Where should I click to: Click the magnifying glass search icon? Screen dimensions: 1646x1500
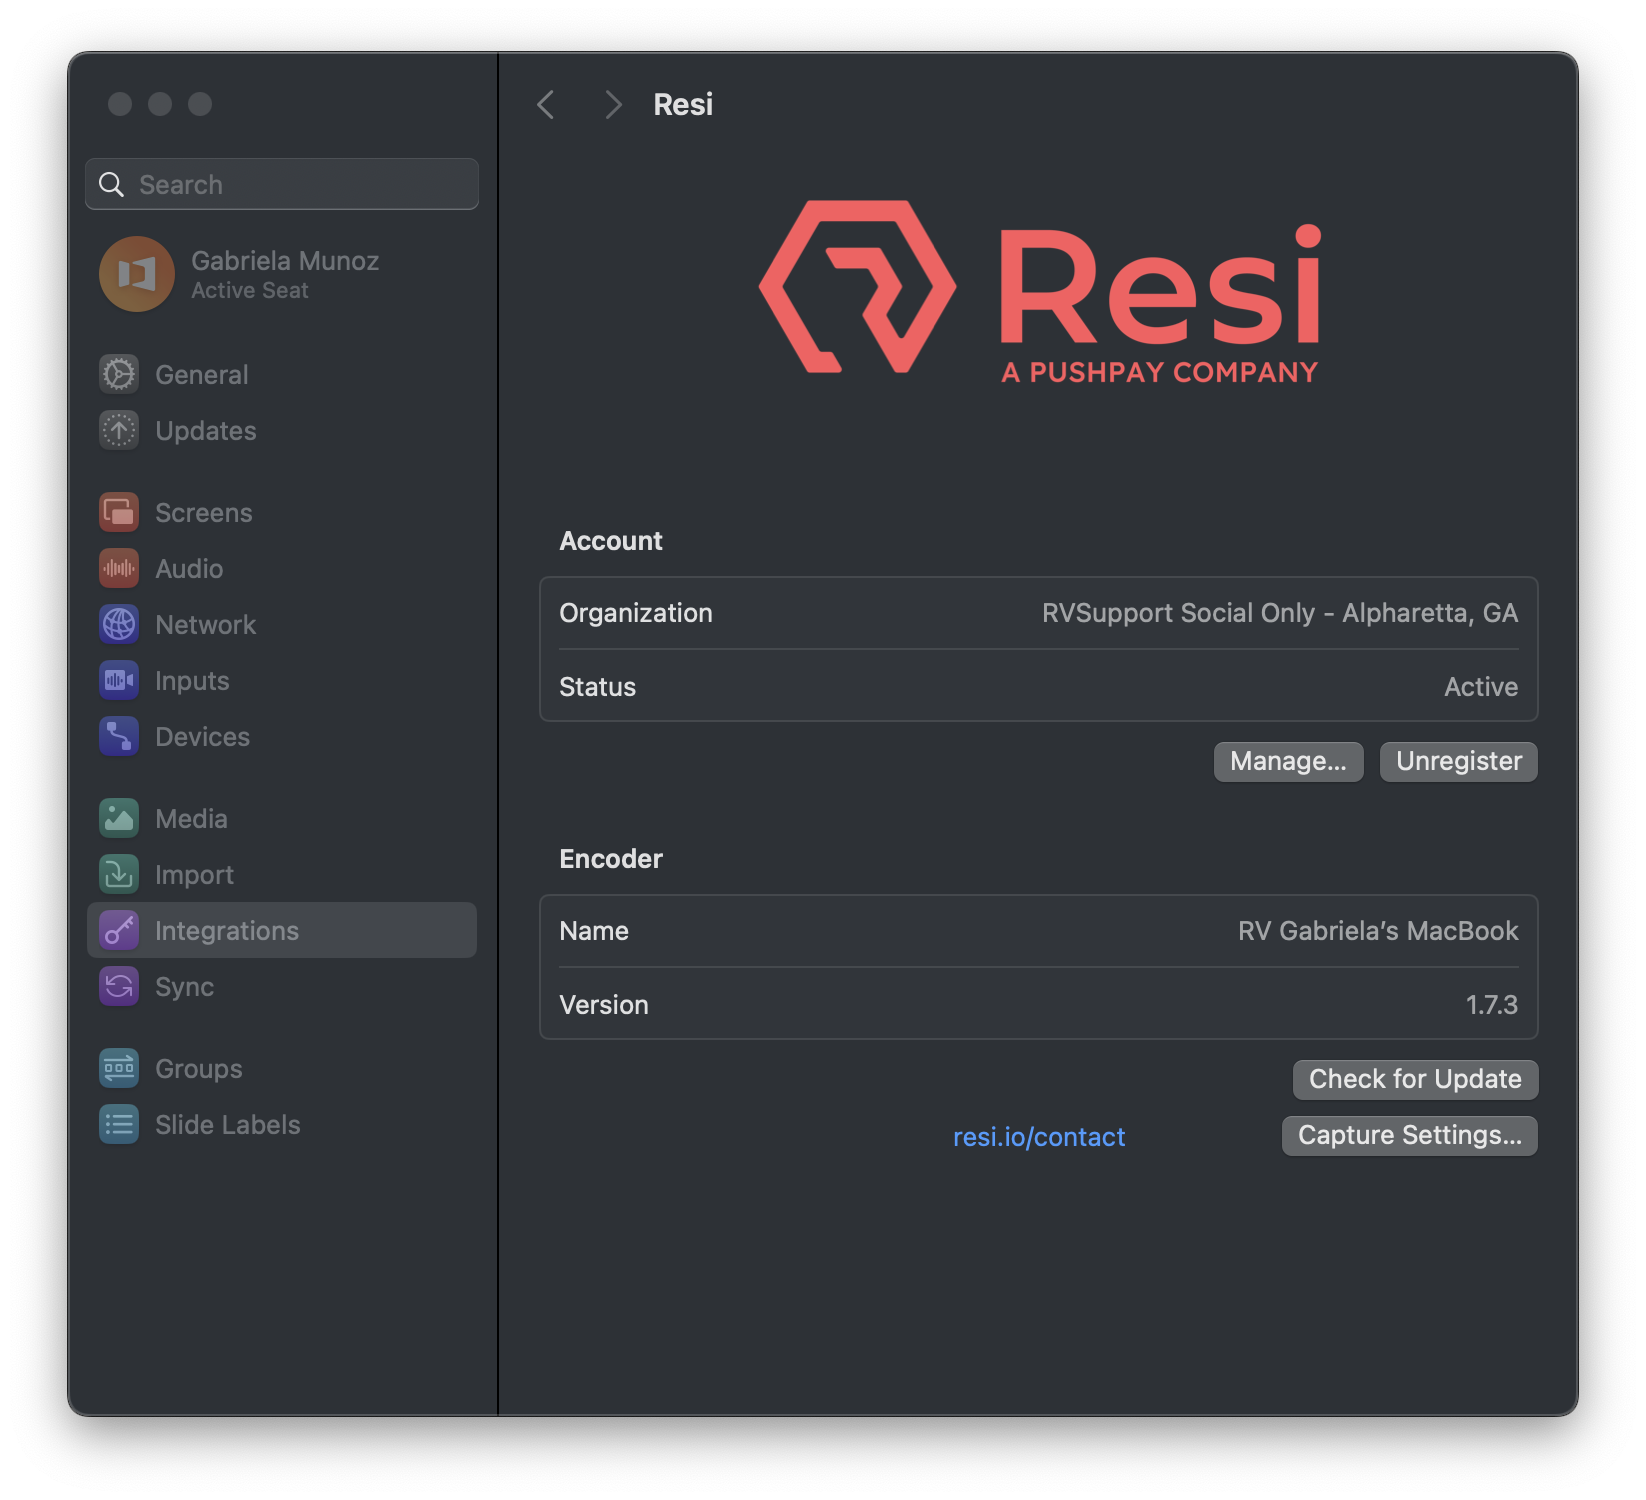coord(111,184)
